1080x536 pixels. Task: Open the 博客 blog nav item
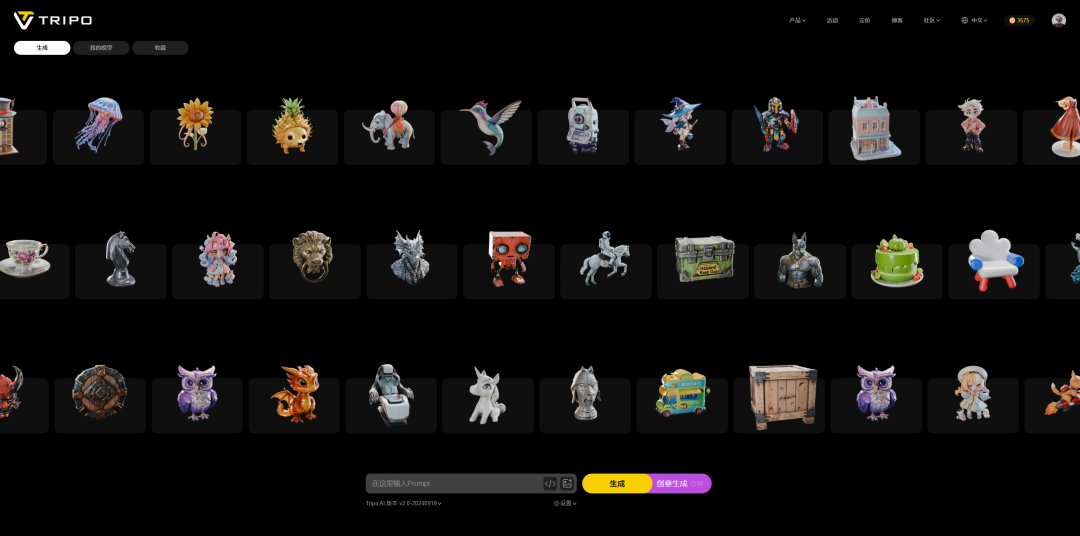897,21
